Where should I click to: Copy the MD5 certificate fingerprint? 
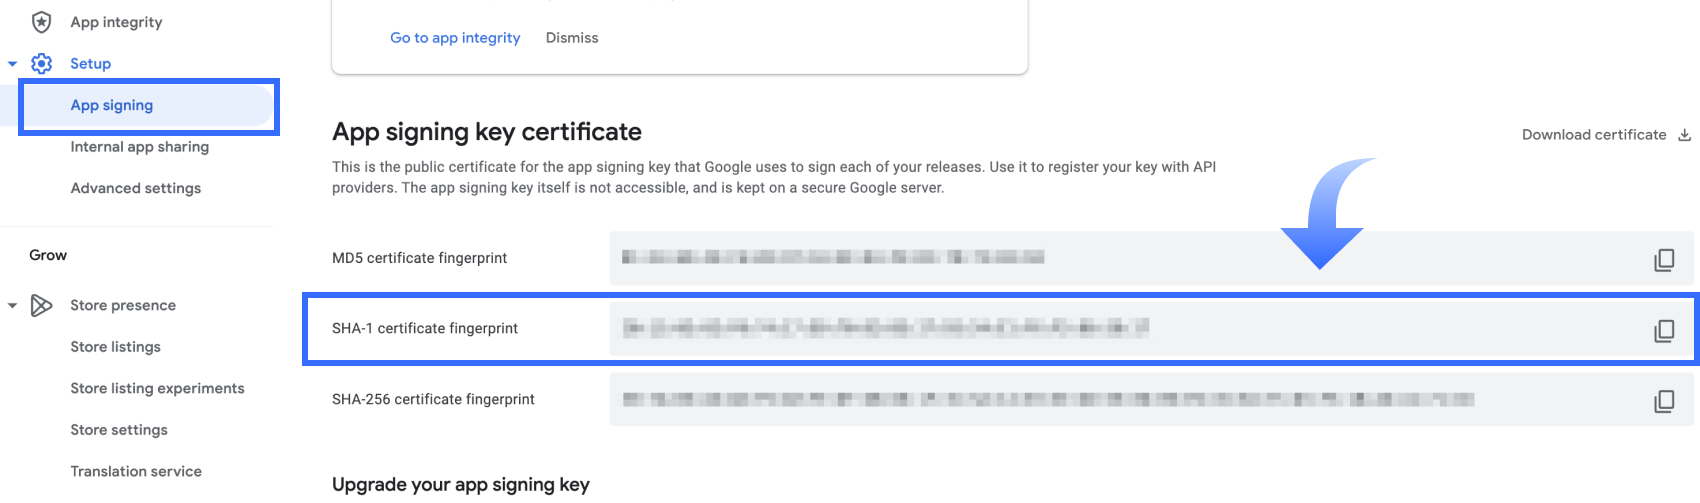coord(1664,260)
